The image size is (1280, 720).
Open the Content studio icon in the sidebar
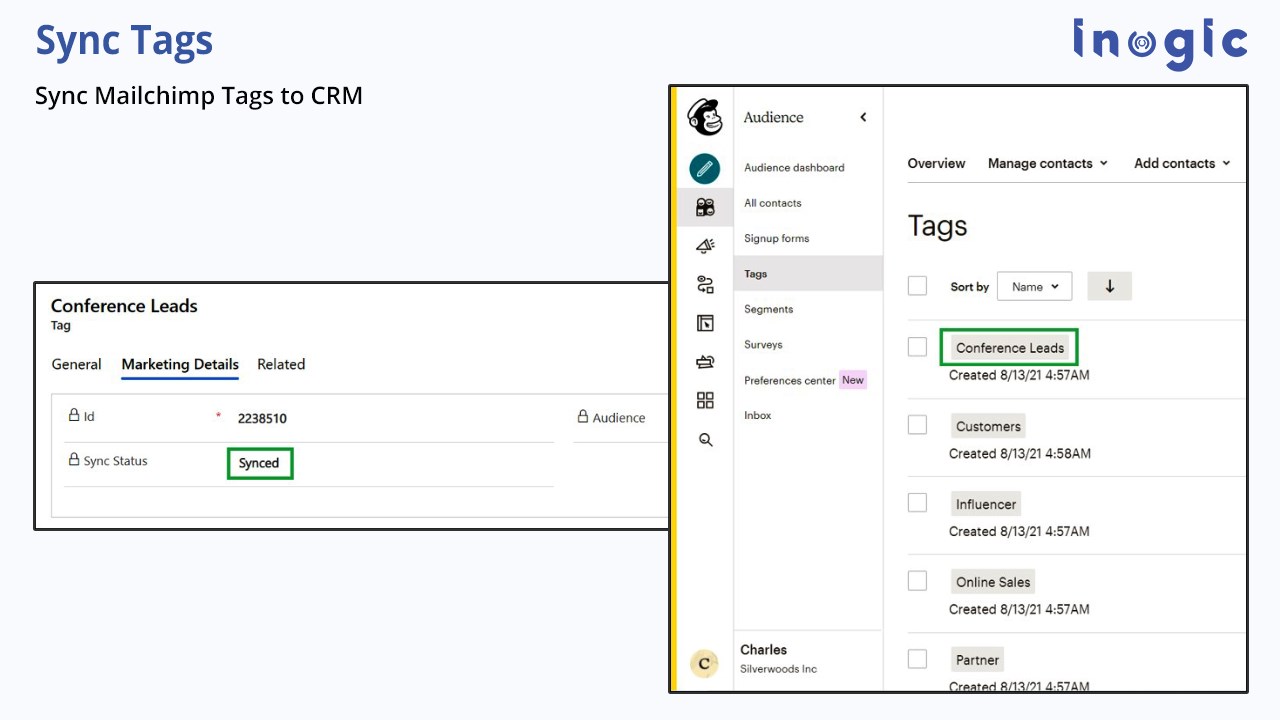[x=705, y=362]
